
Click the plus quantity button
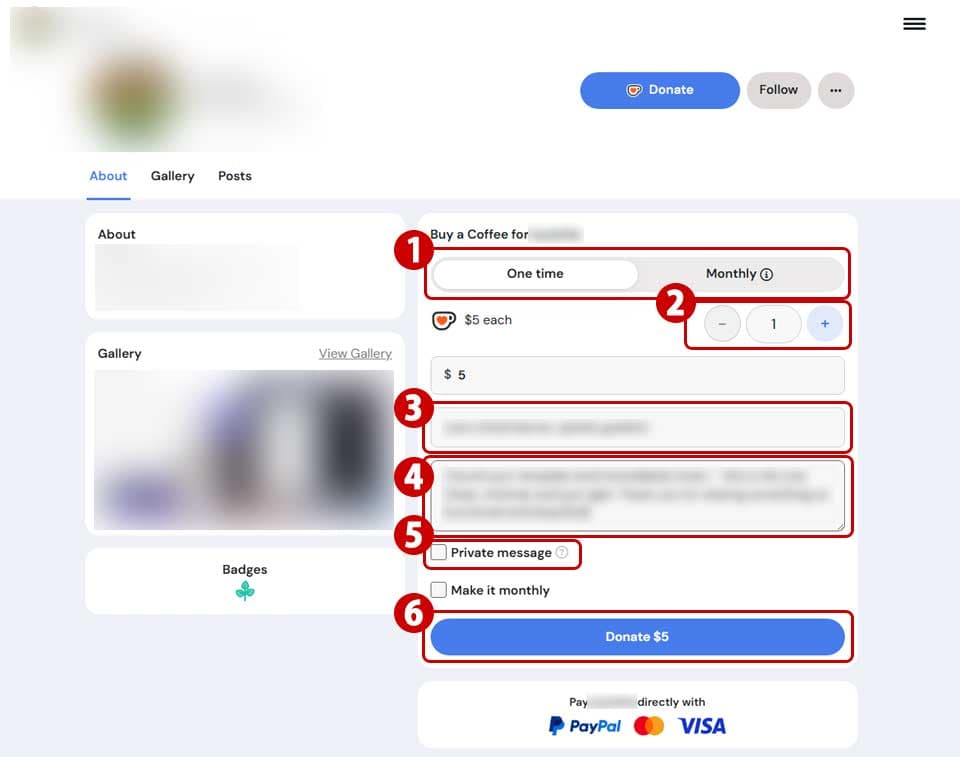[x=825, y=323]
